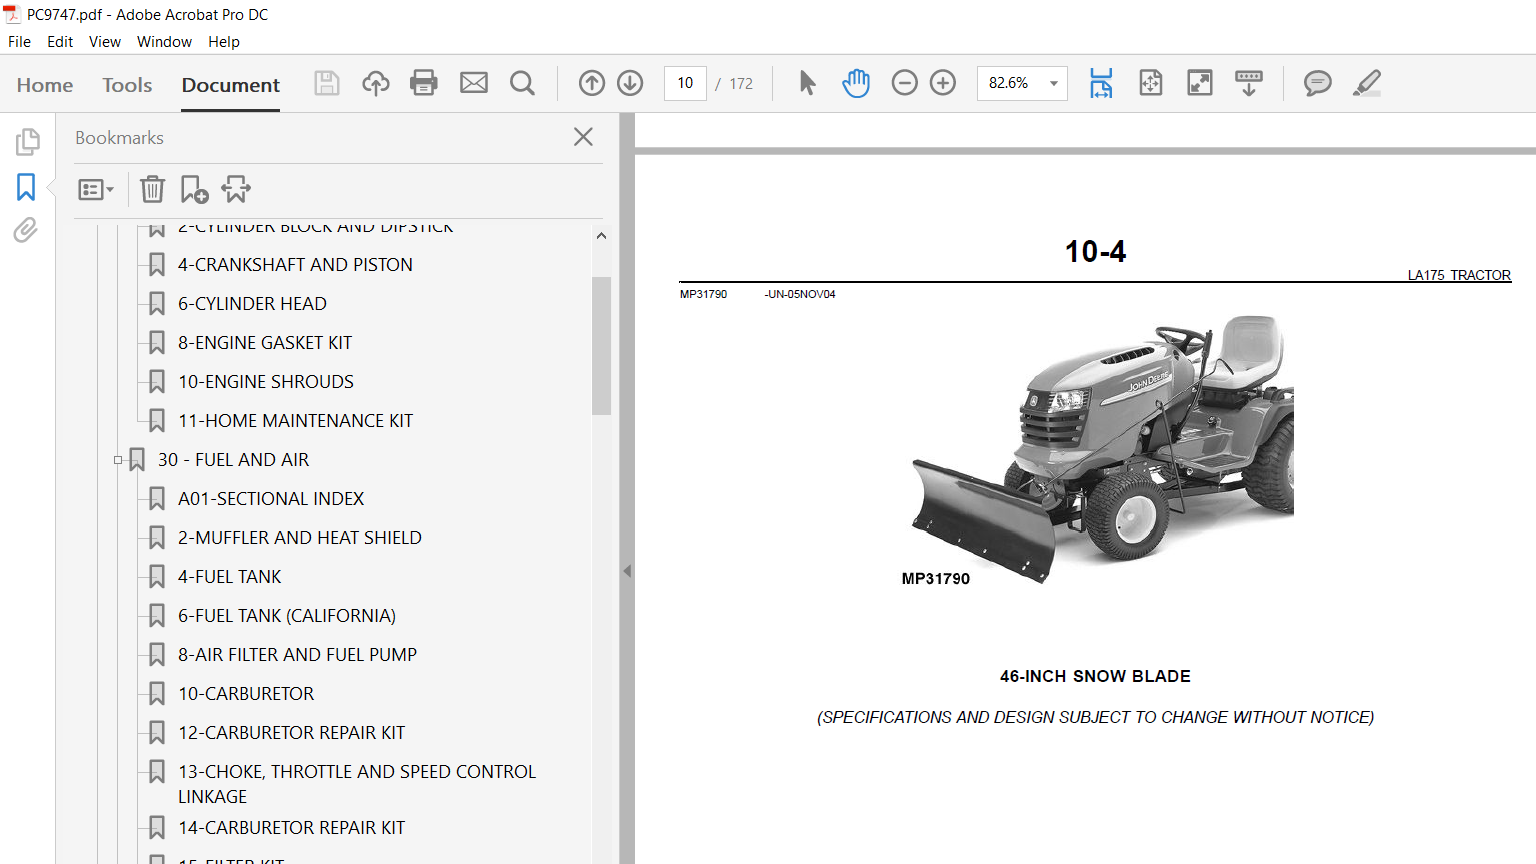Go to the previous page using the up arrow
The image size is (1536, 864).
click(592, 83)
